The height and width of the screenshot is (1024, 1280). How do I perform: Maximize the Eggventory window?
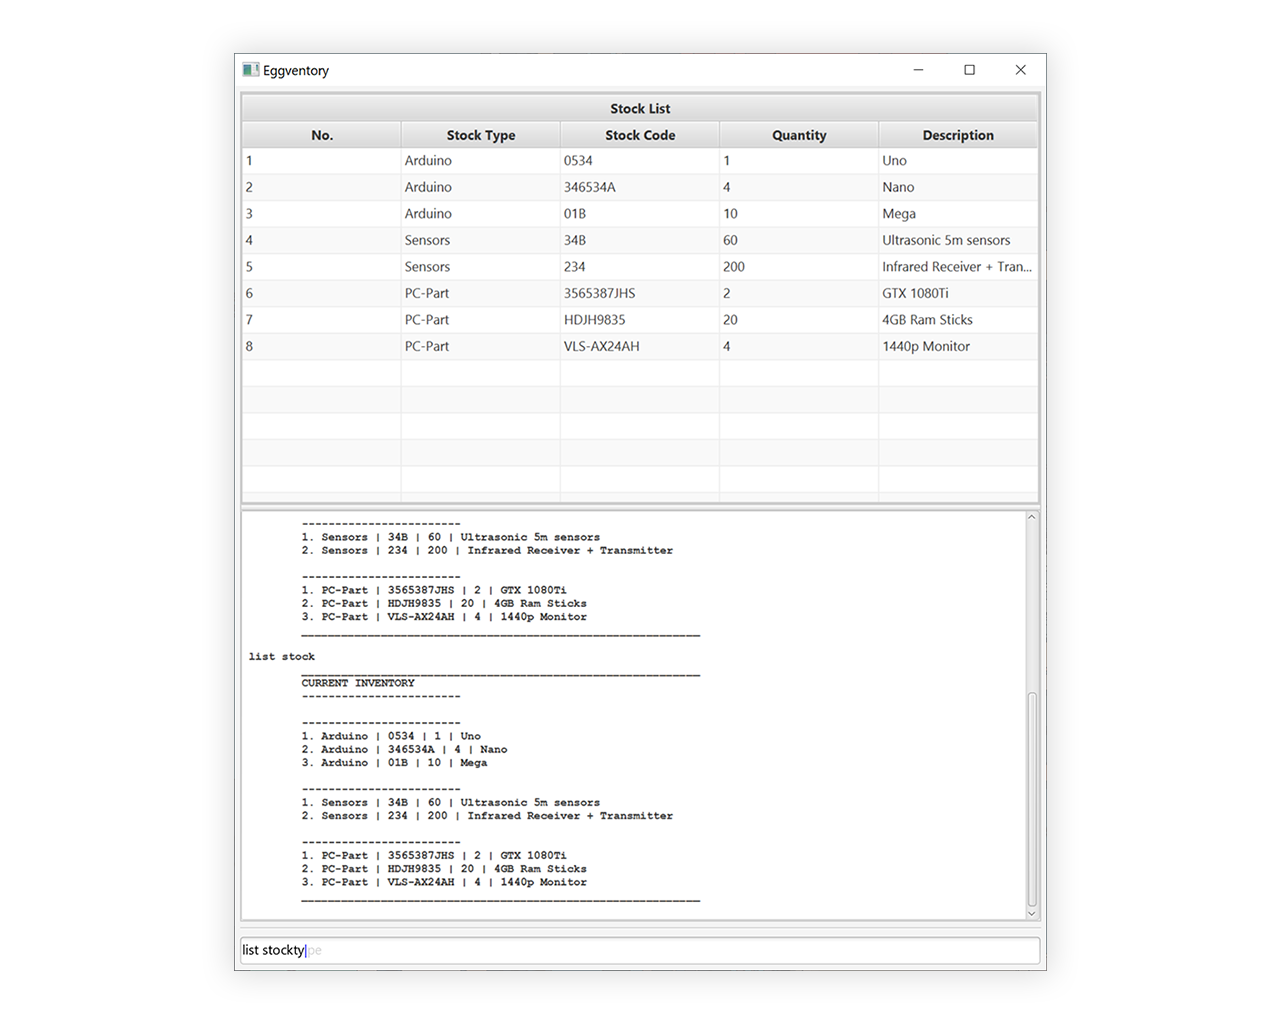click(969, 70)
